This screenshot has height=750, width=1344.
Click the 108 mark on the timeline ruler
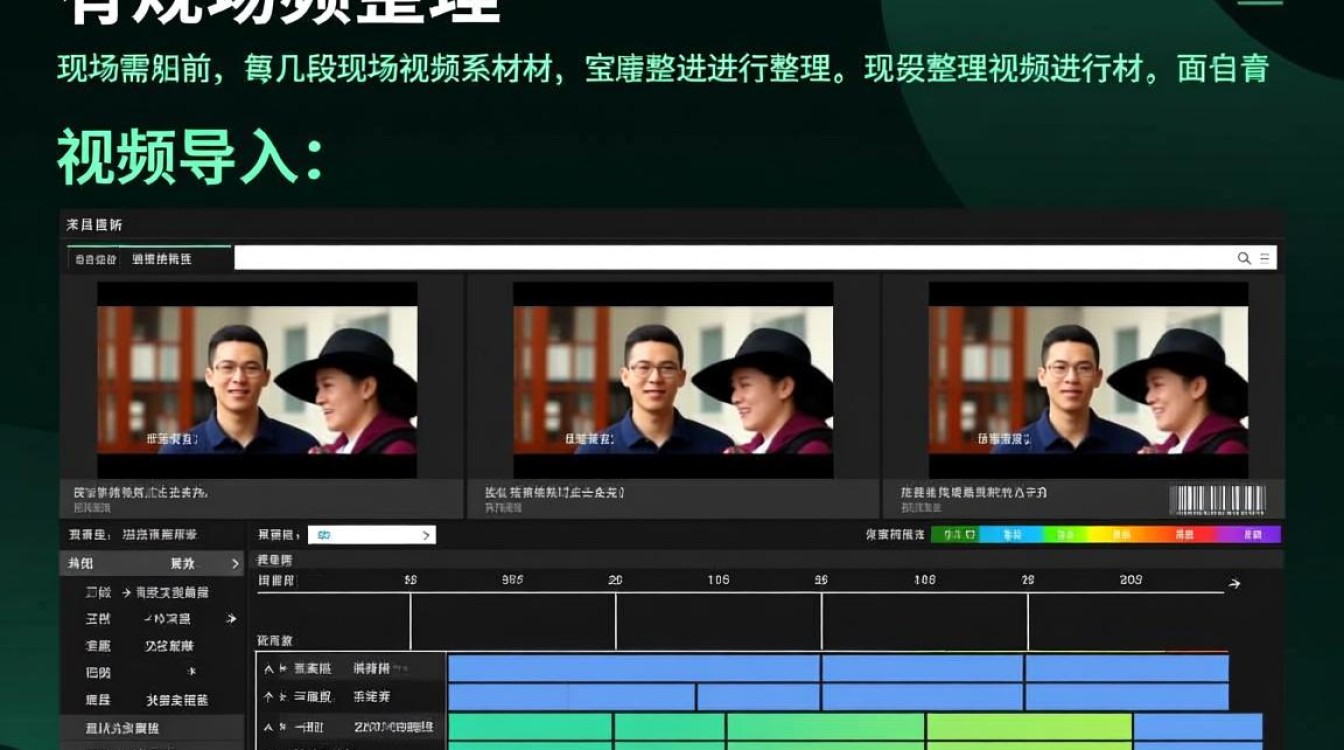(x=924, y=580)
